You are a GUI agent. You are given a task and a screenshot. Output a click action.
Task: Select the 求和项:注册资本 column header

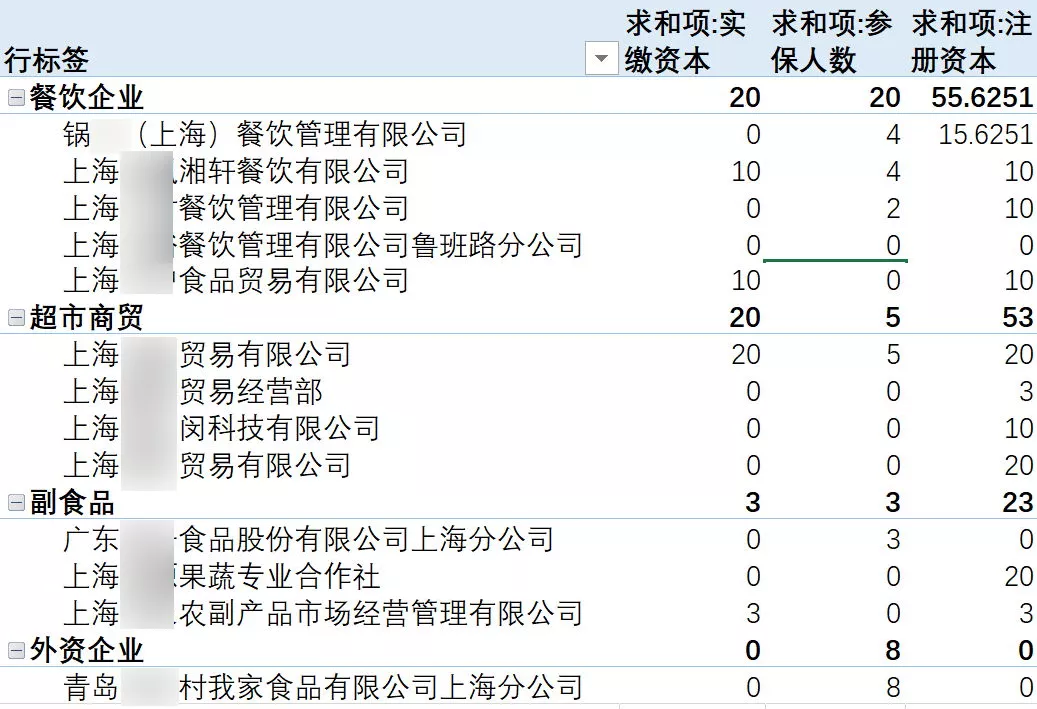[970, 42]
